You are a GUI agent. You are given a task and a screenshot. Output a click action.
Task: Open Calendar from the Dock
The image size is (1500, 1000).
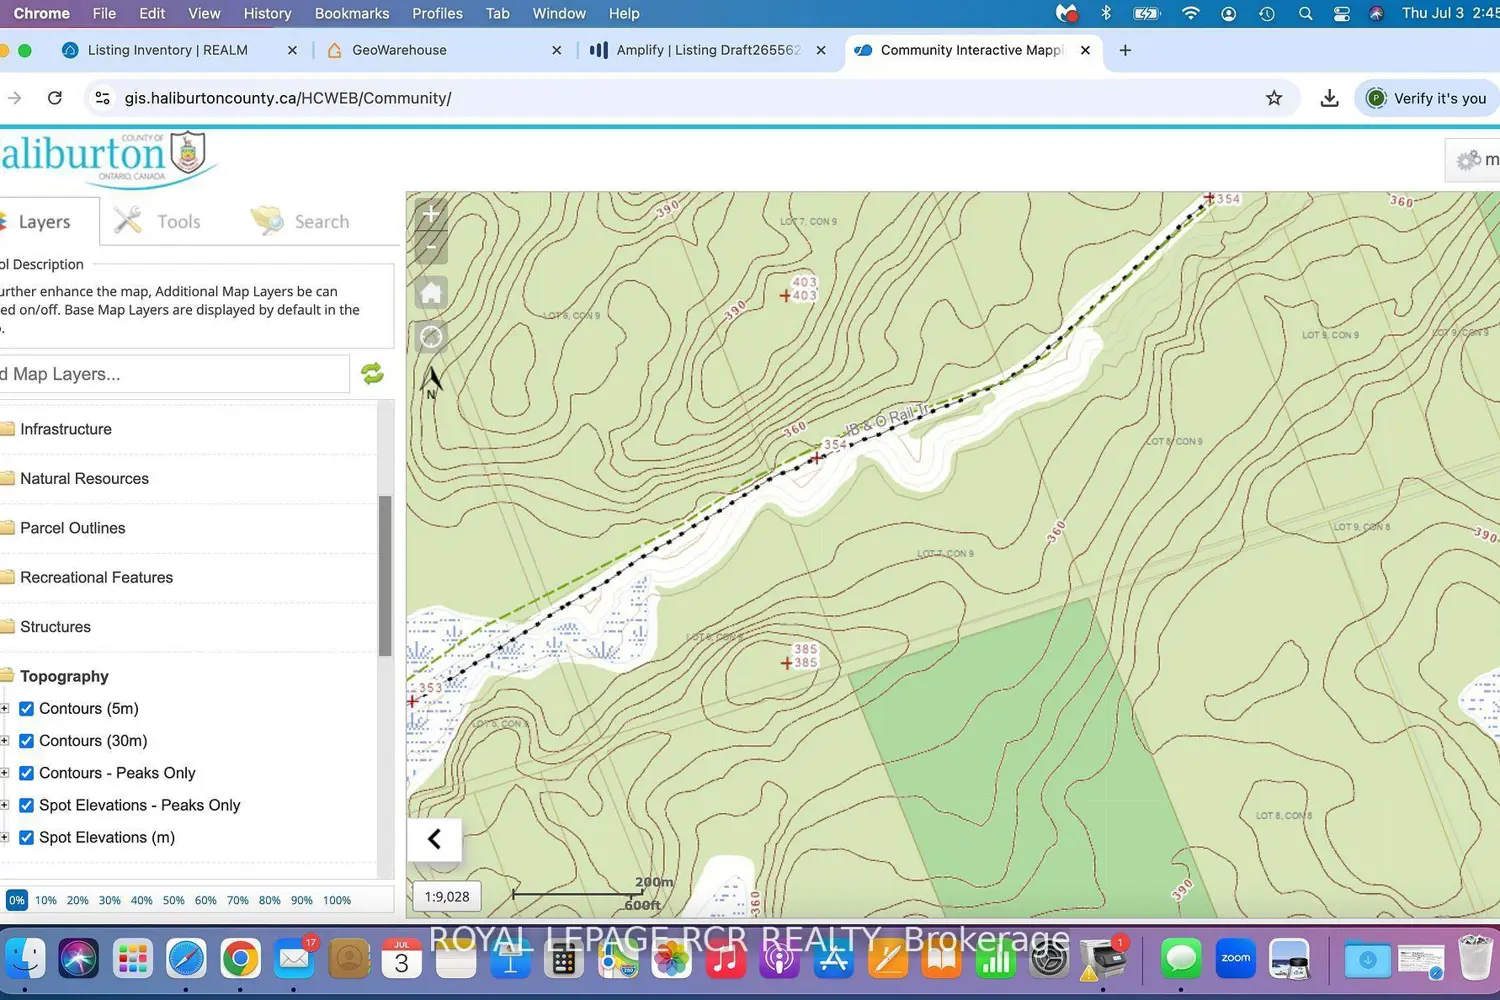(x=401, y=959)
